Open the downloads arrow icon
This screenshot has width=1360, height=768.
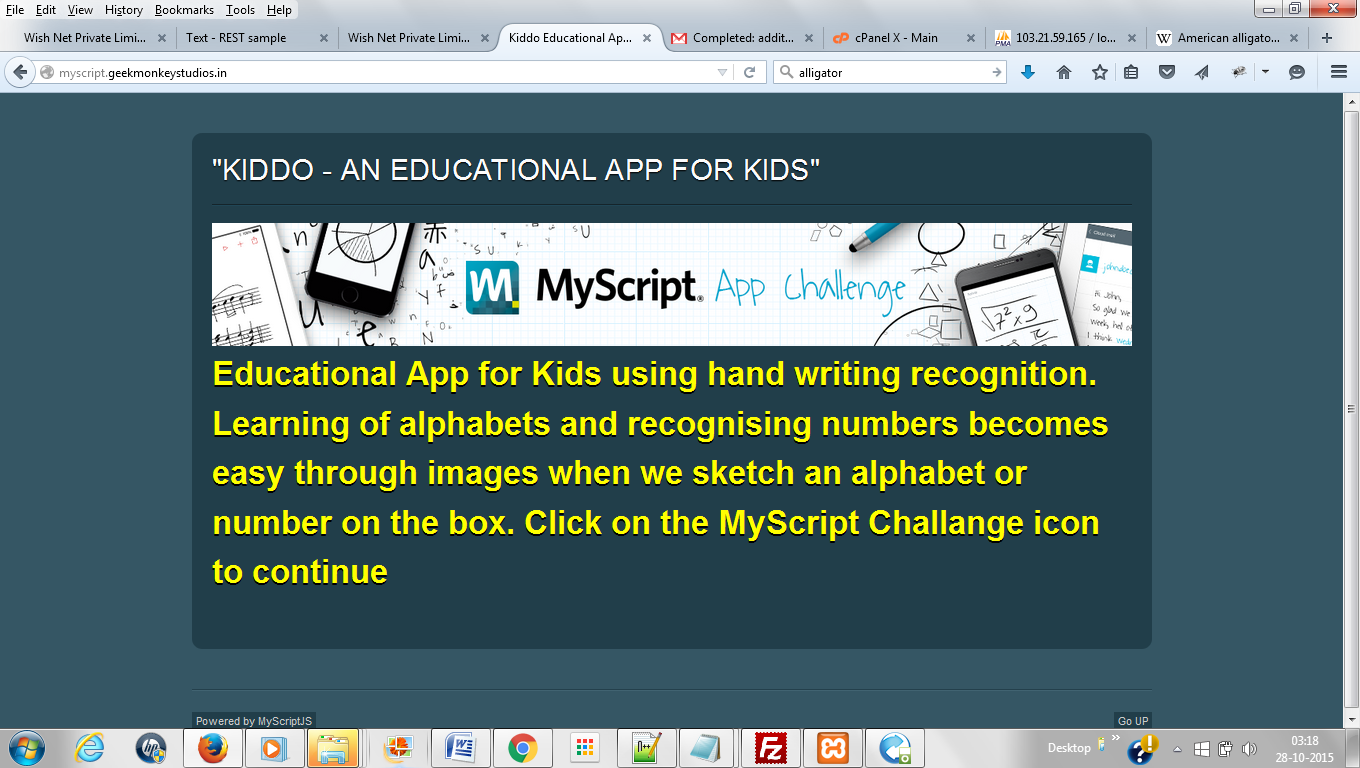1027,72
